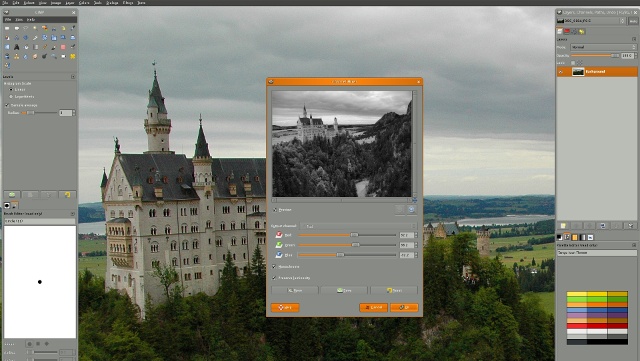The width and height of the screenshot is (640, 361).
Task: Open the Help menu in toolbox window
Action: (31, 20)
